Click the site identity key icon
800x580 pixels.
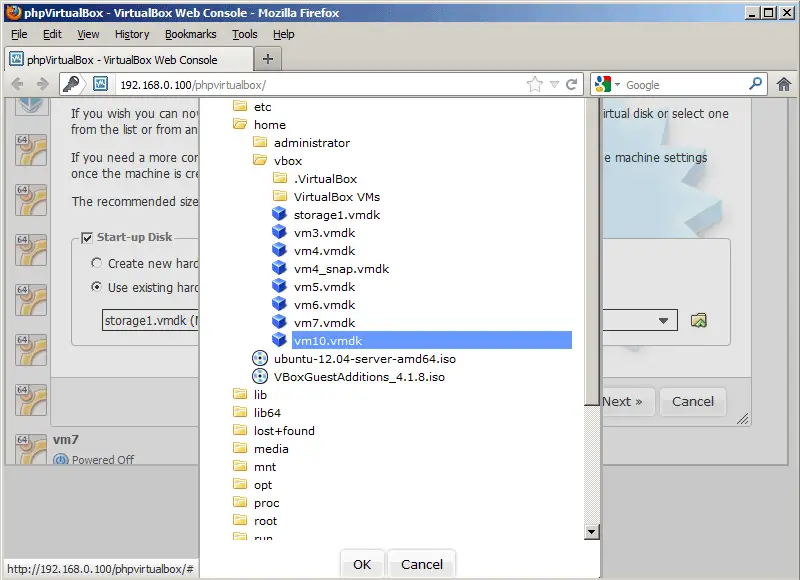(x=71, y=84)
